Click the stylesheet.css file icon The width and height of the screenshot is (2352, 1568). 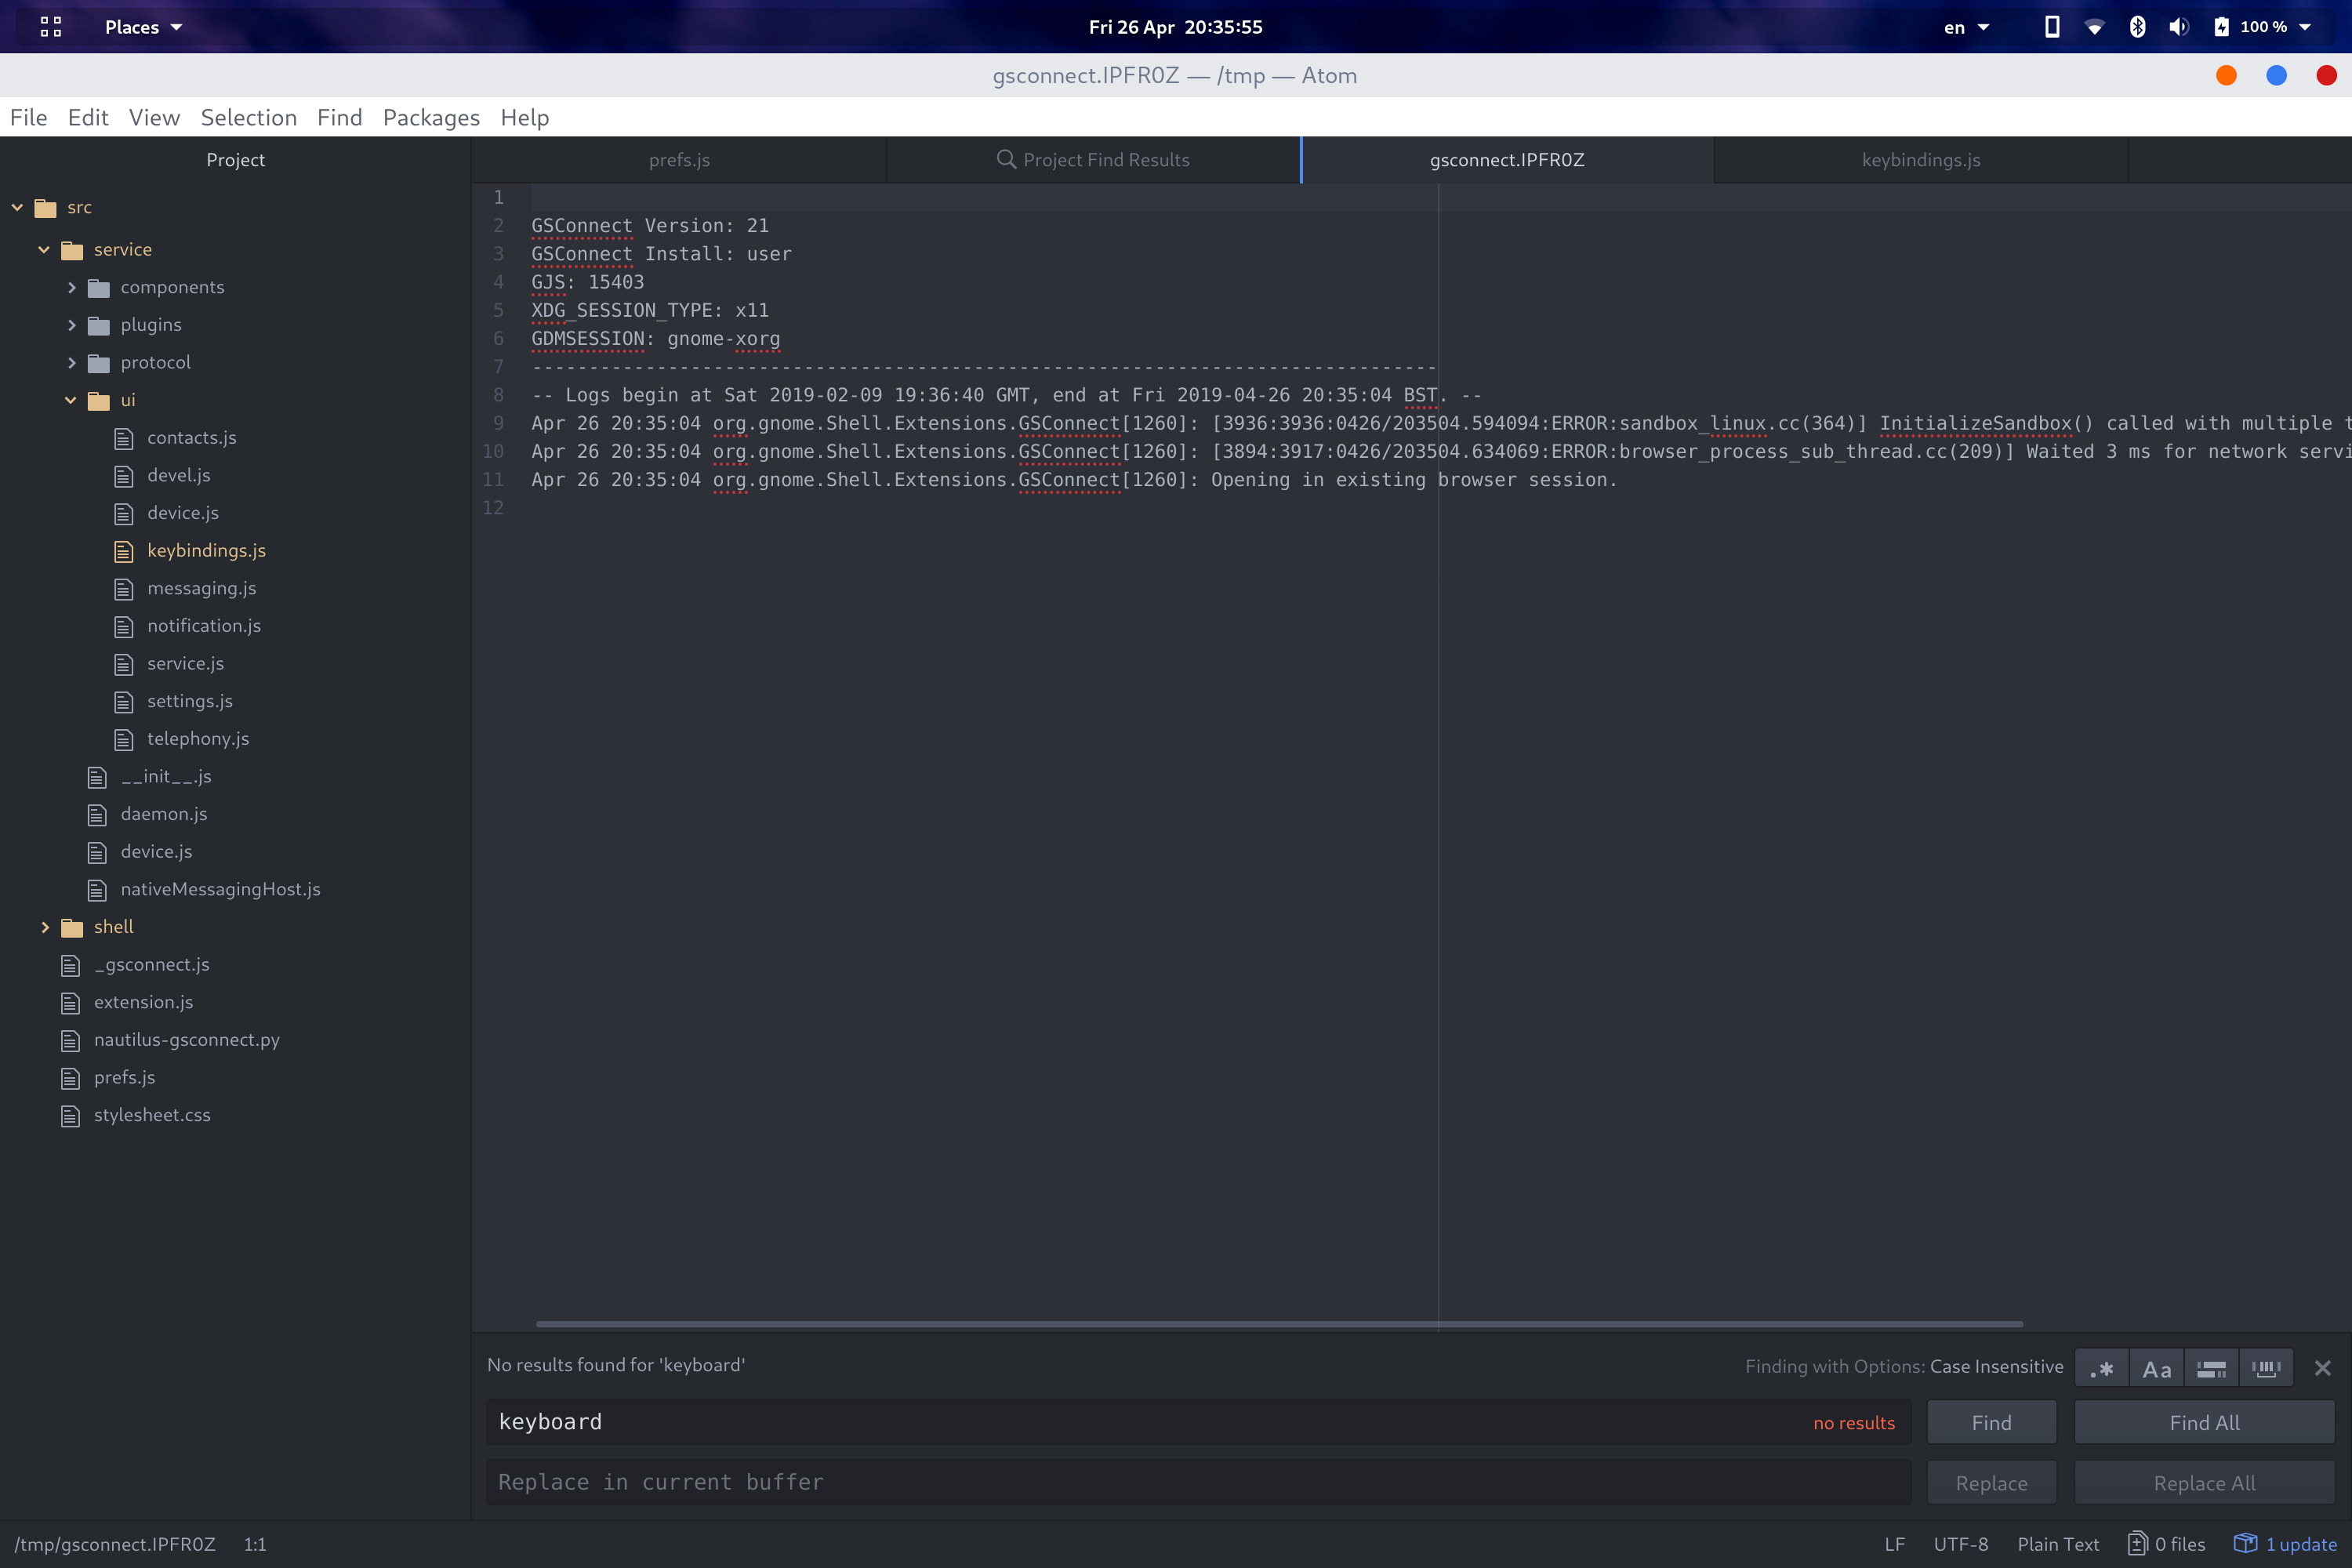tap(70, 1116)
